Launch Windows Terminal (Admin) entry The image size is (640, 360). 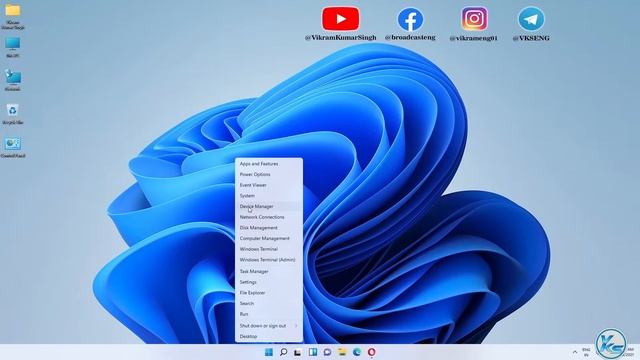tap(269, 260)
